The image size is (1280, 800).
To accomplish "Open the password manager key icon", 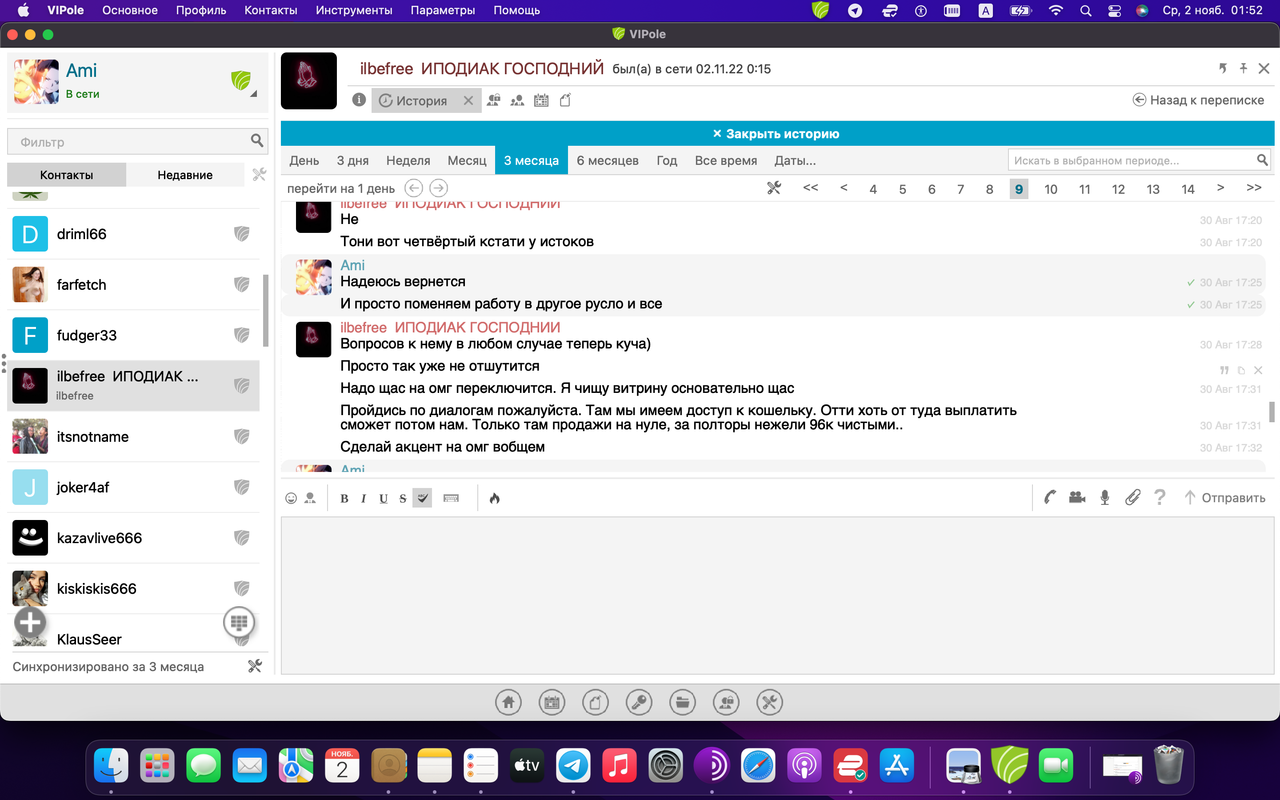I will tap(639, 702).
